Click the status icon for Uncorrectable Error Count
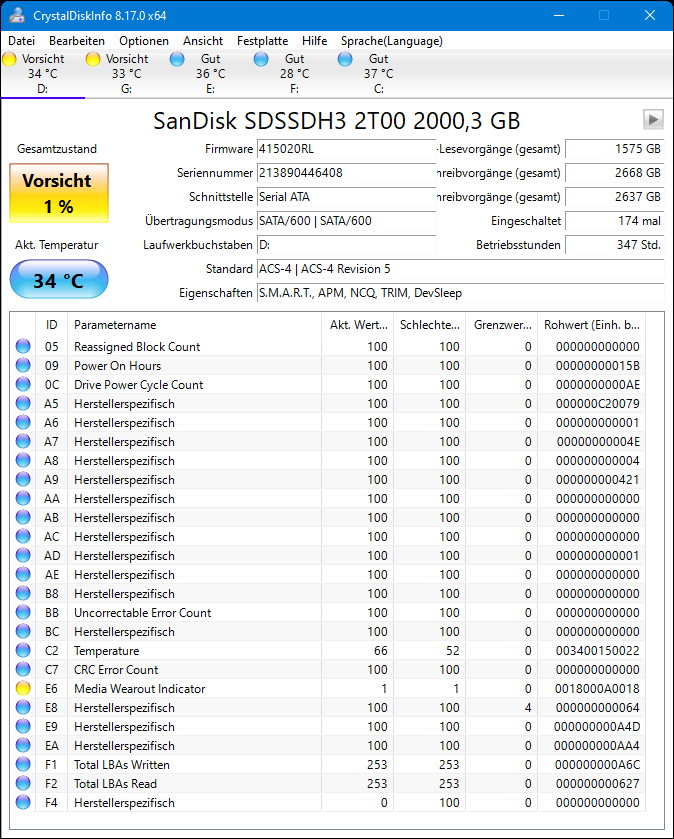Screen dimensions: 674x839 pos(23,612)
